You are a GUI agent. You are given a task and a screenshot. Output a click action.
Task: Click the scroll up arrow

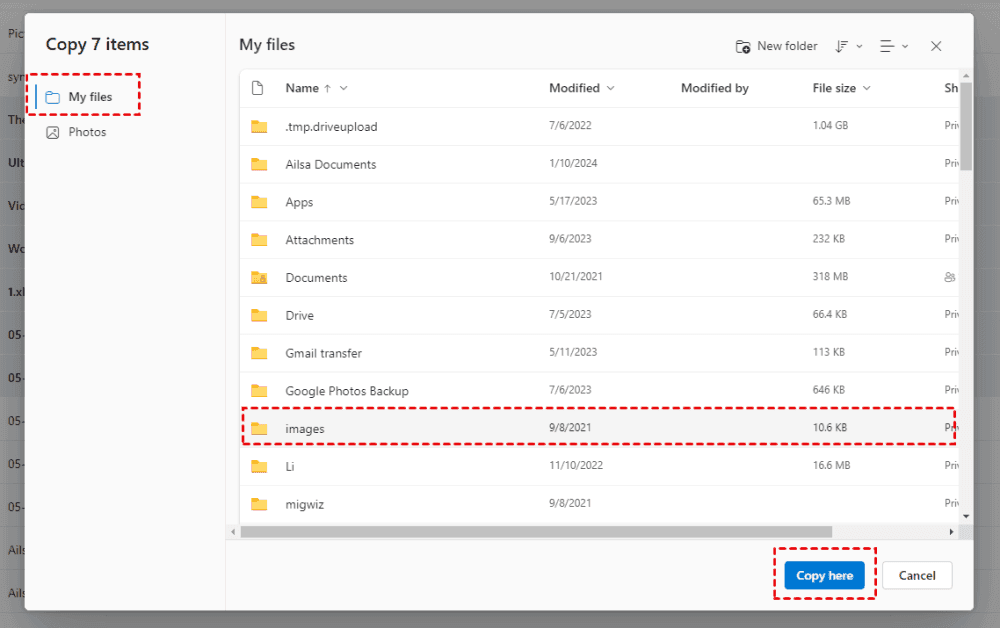pos(966,75)
